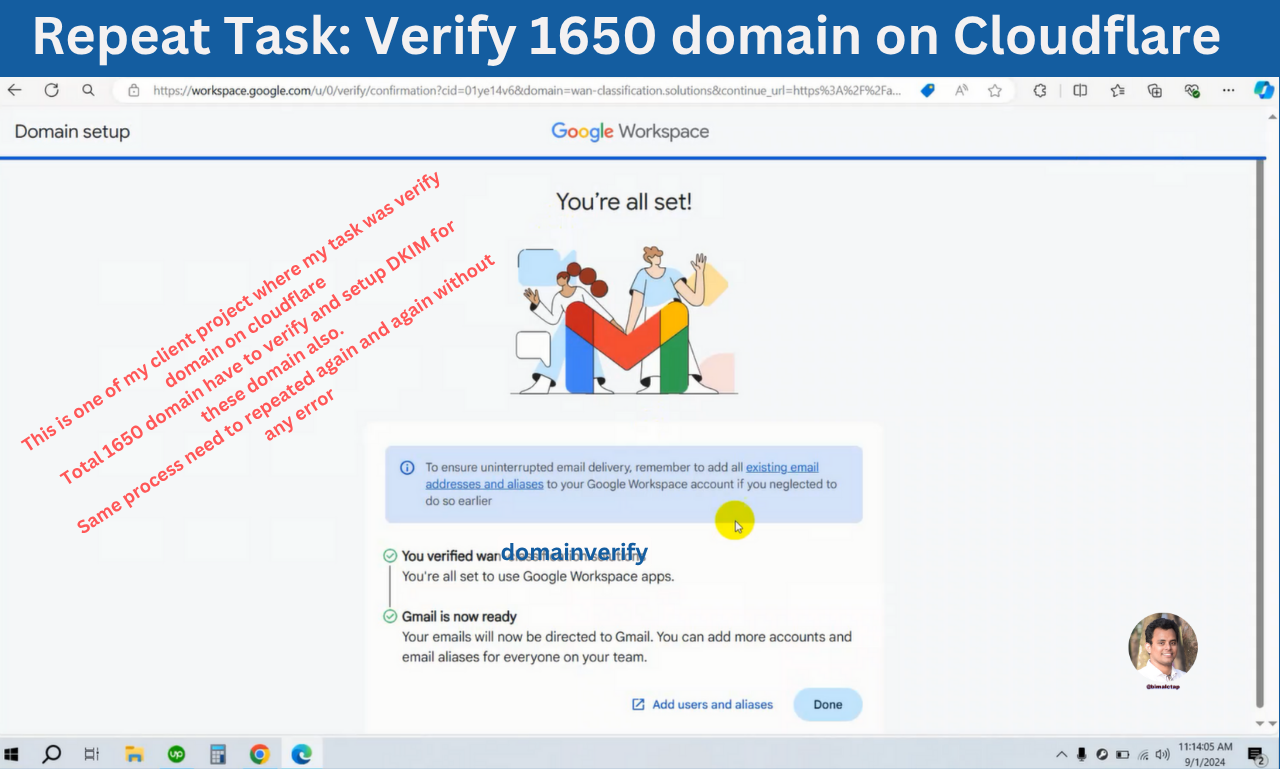Open the Extensions puzzle icon
1280x769 pixels.
coord(1040,90)
